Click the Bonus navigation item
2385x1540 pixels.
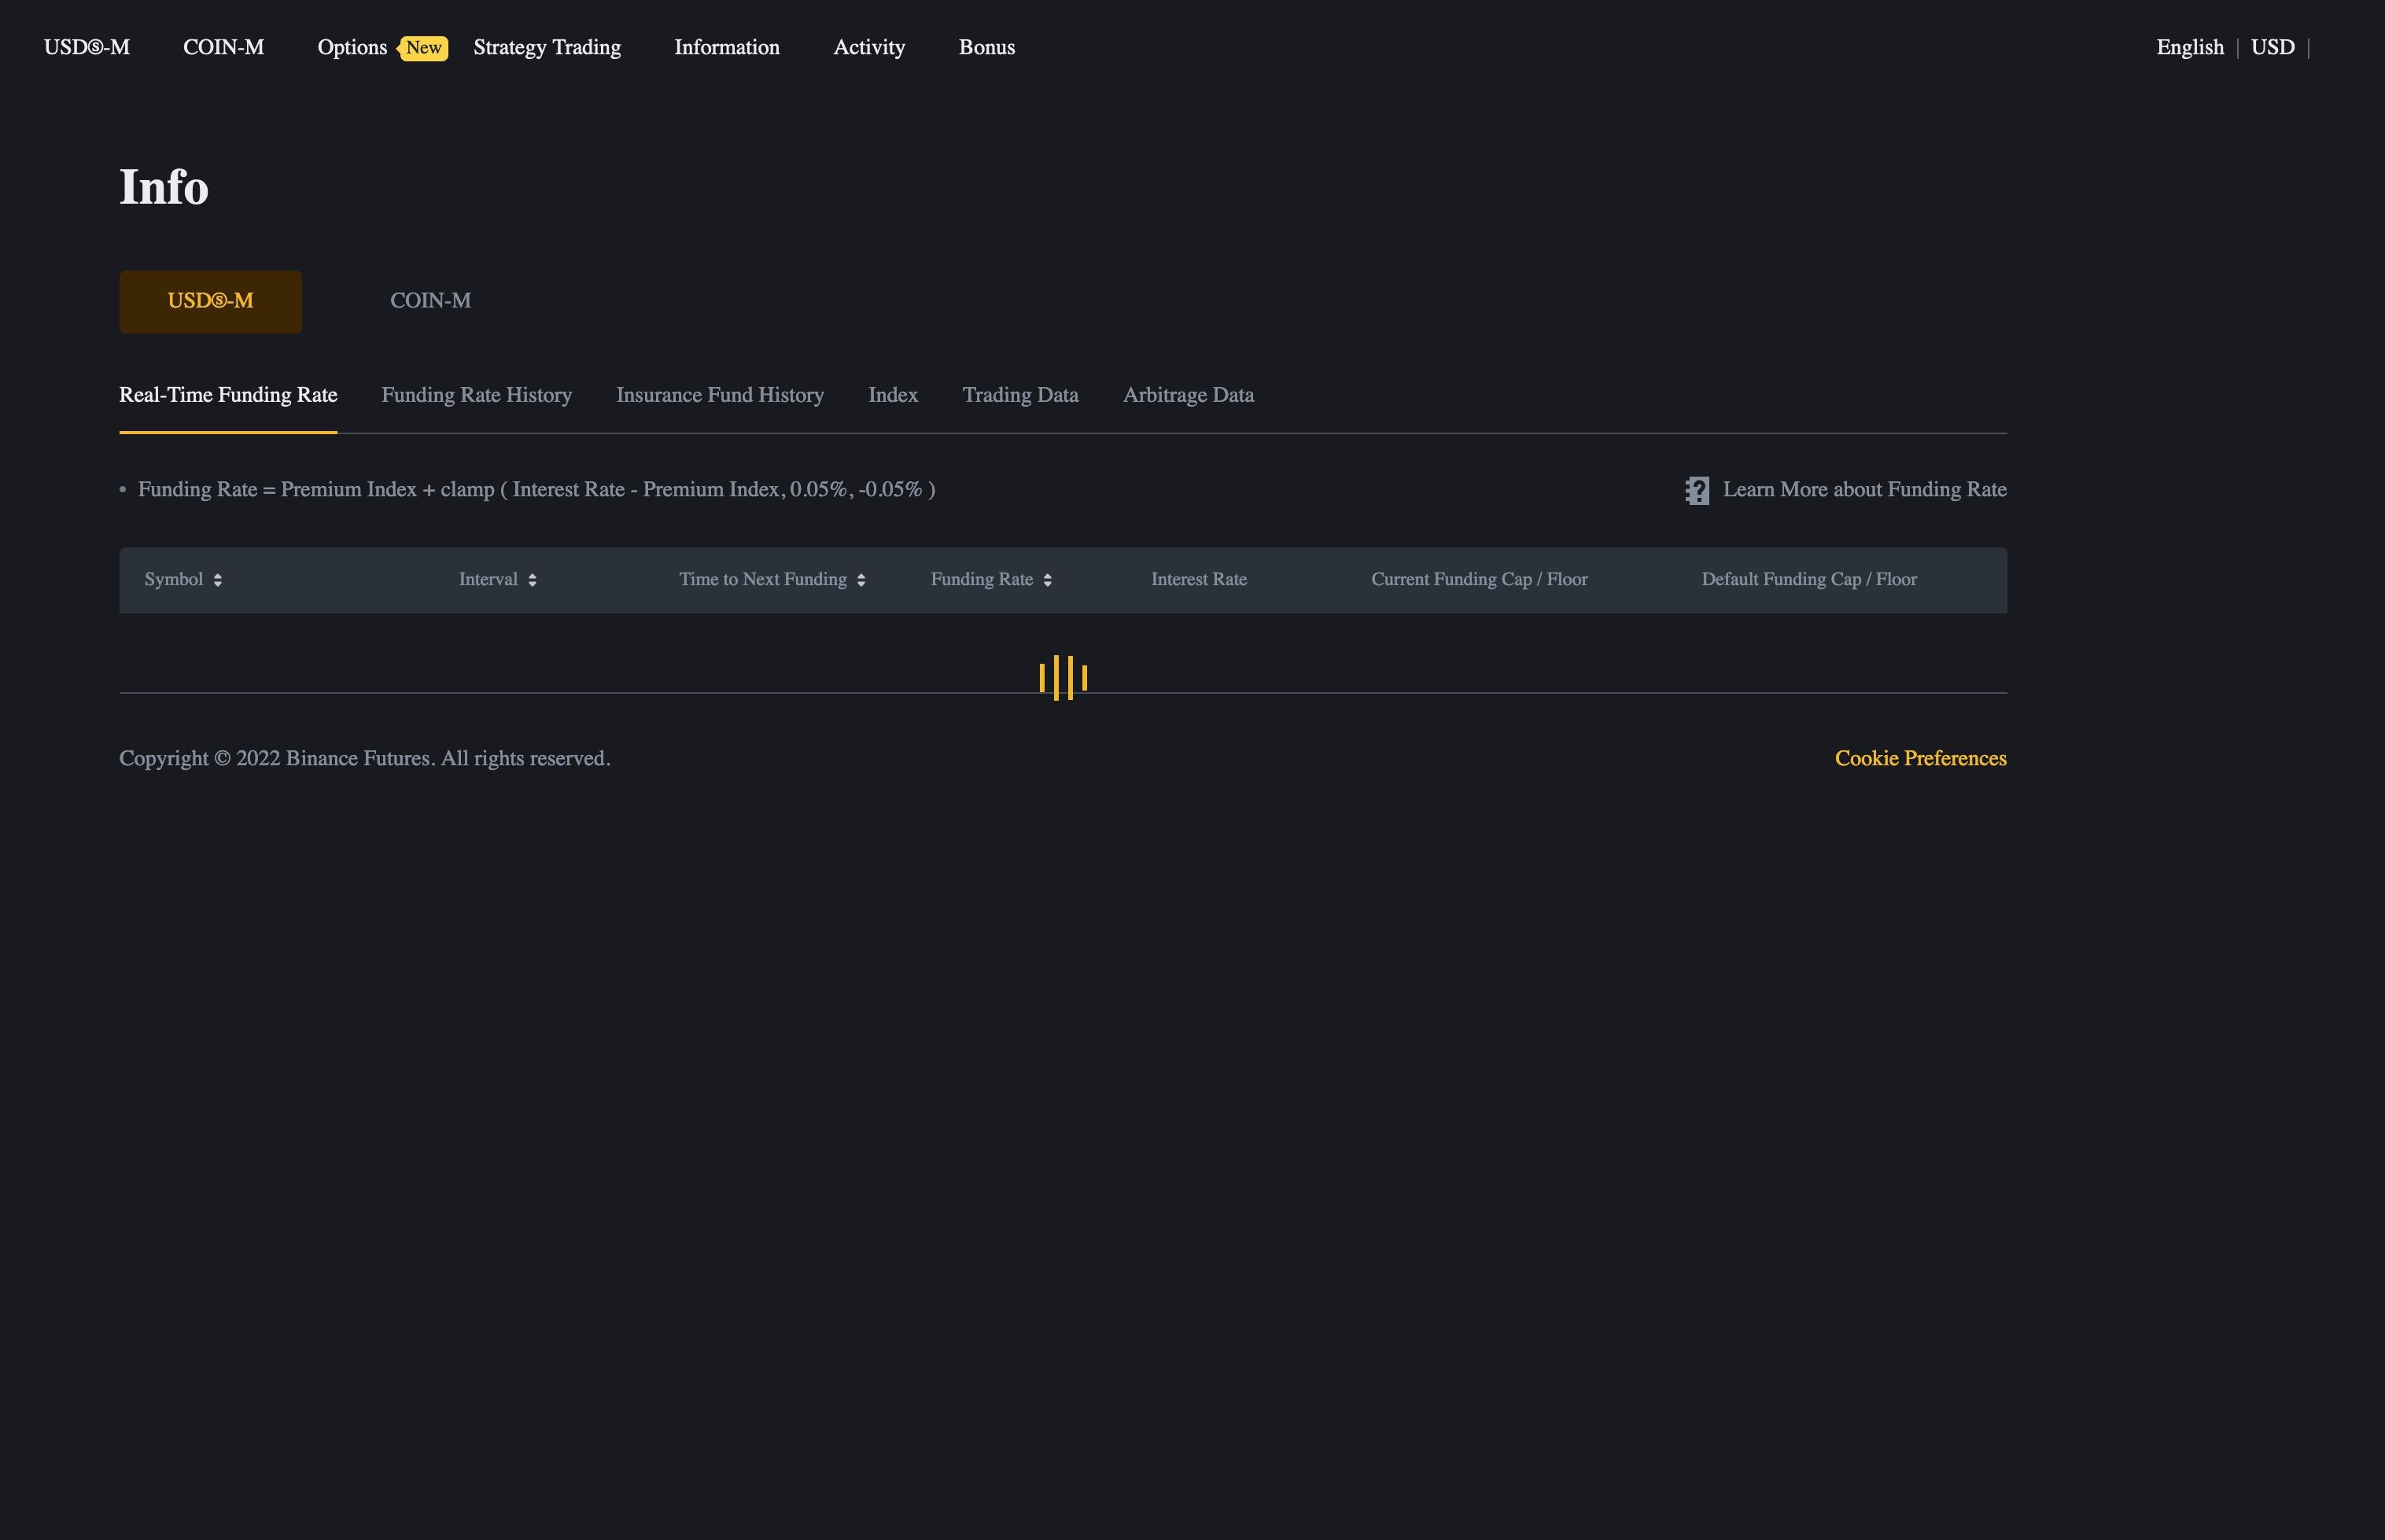click(x=986, y=48)
